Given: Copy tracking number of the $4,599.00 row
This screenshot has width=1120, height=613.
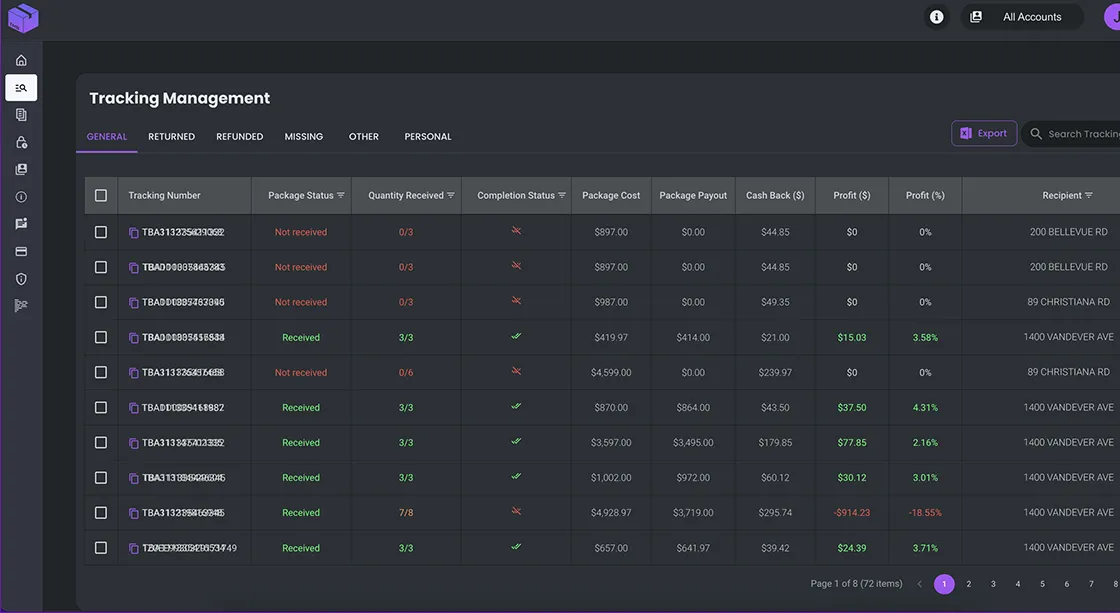Looking at the screenshot, I should click(x=134, y=373).
